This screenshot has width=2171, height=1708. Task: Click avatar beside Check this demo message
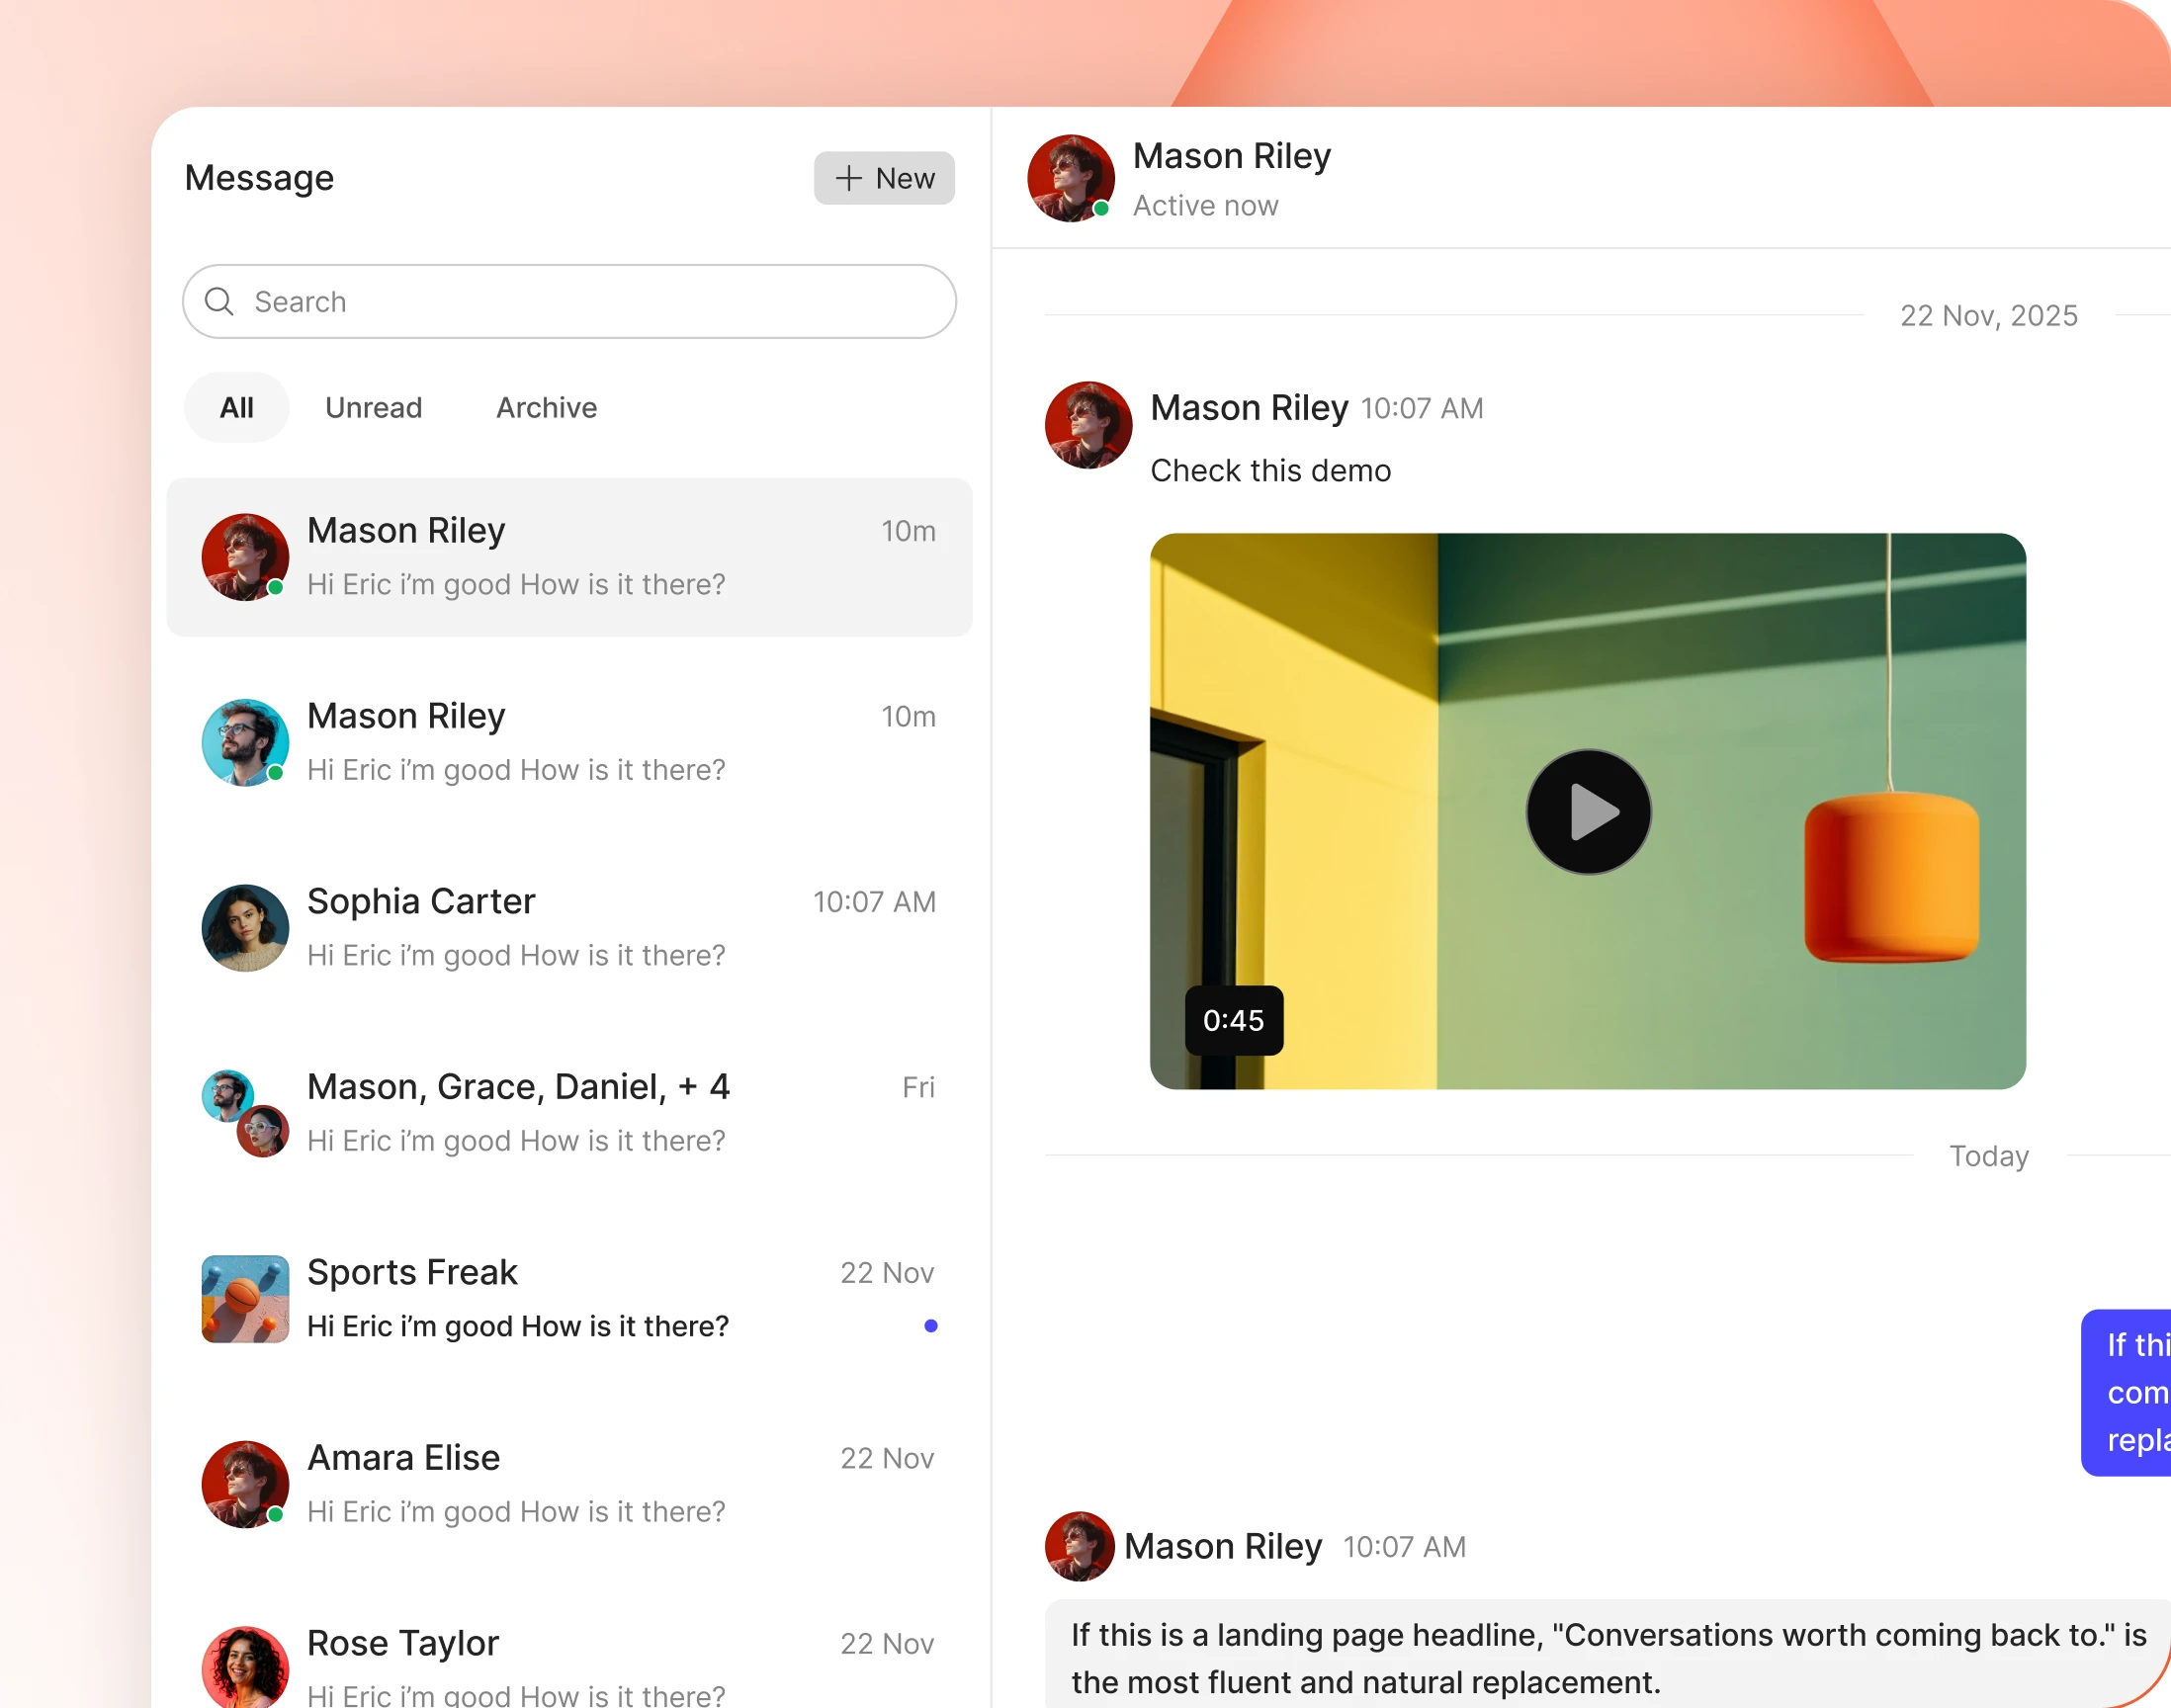coord(1088,424)
